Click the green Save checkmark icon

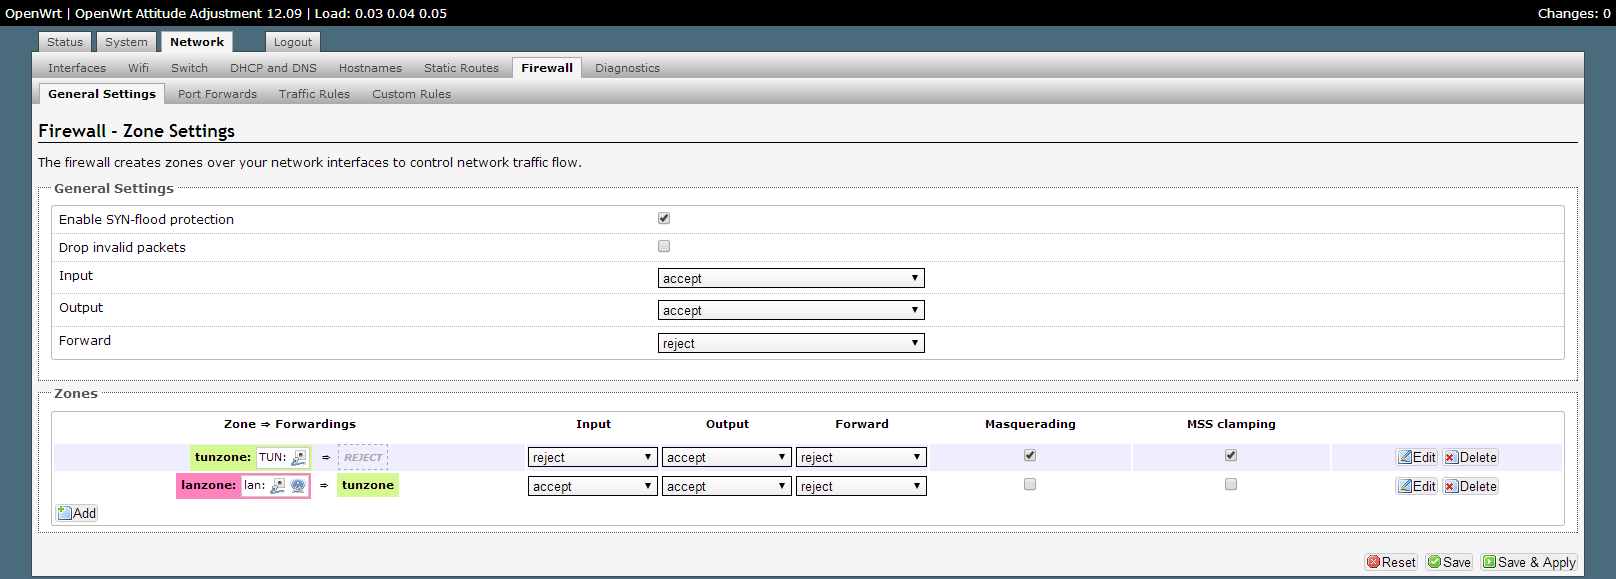click(1435, 562)
